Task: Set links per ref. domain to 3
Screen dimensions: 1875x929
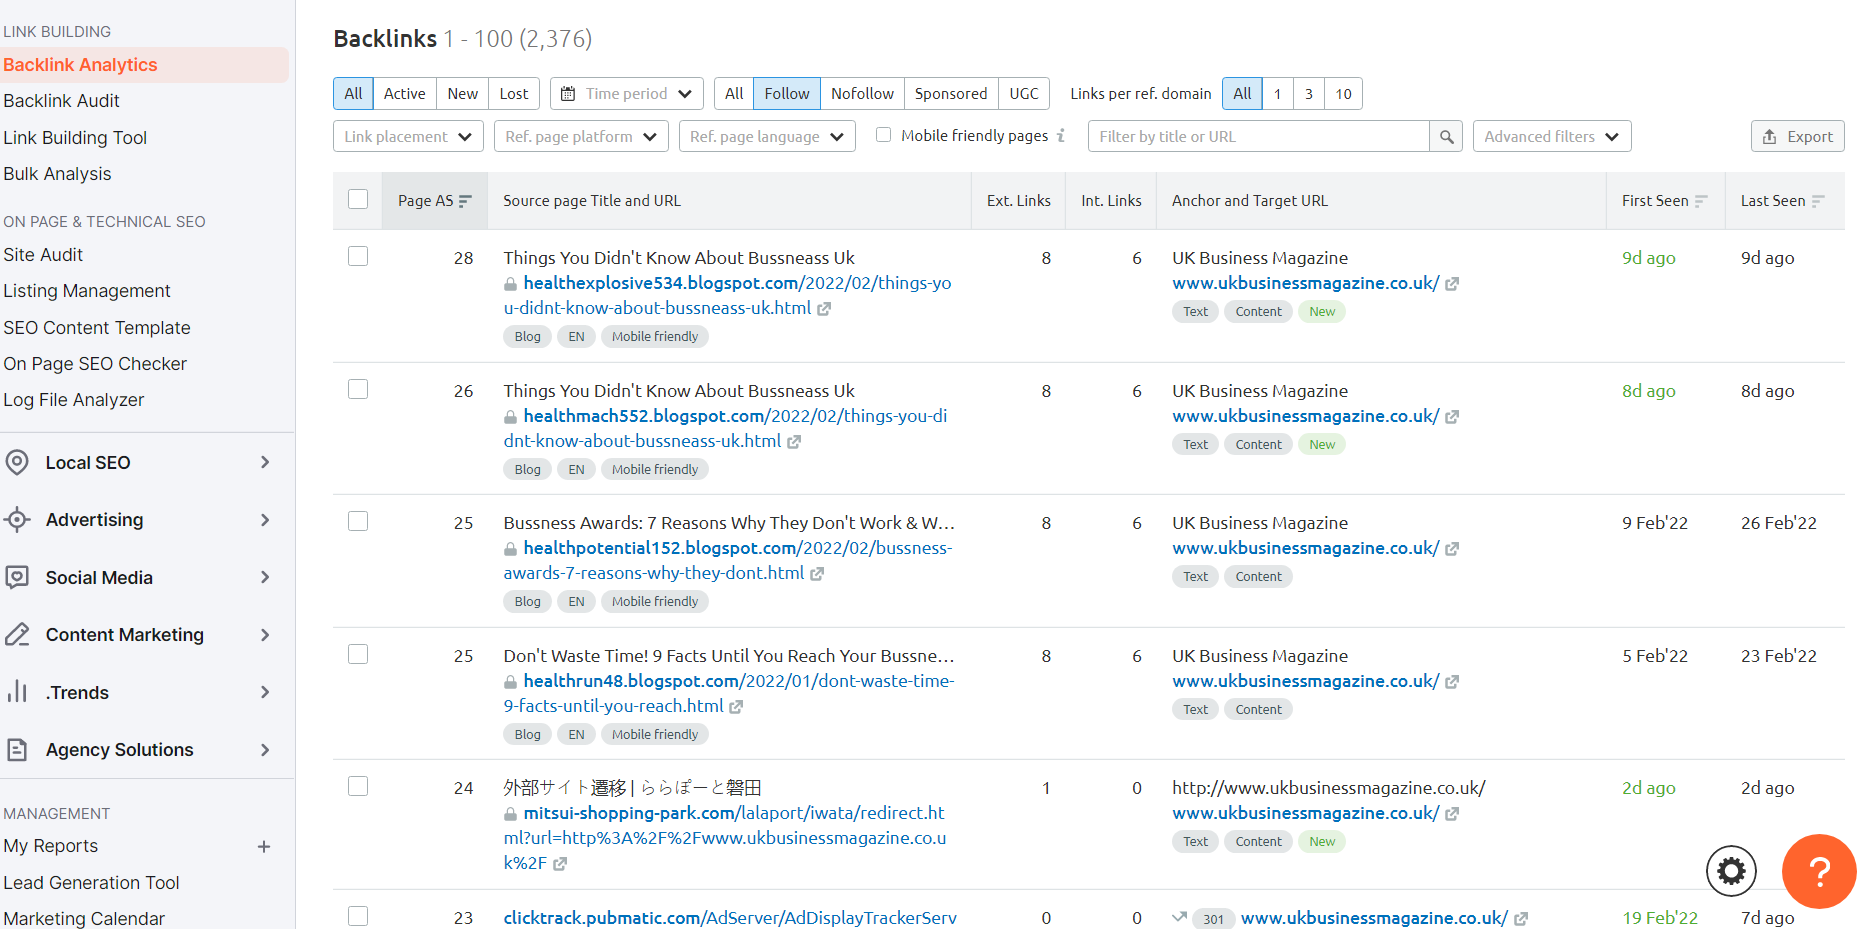Action: point(1308,94)
